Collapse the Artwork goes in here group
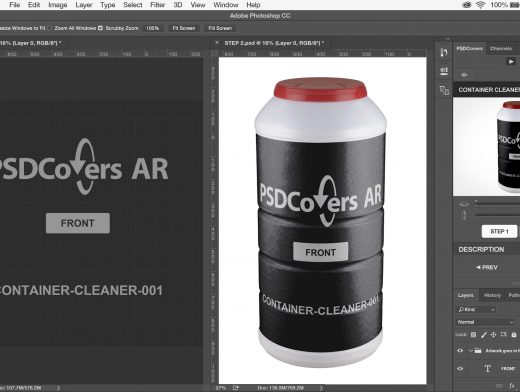Viewport: 520px width, 392px height. point(470,351)
